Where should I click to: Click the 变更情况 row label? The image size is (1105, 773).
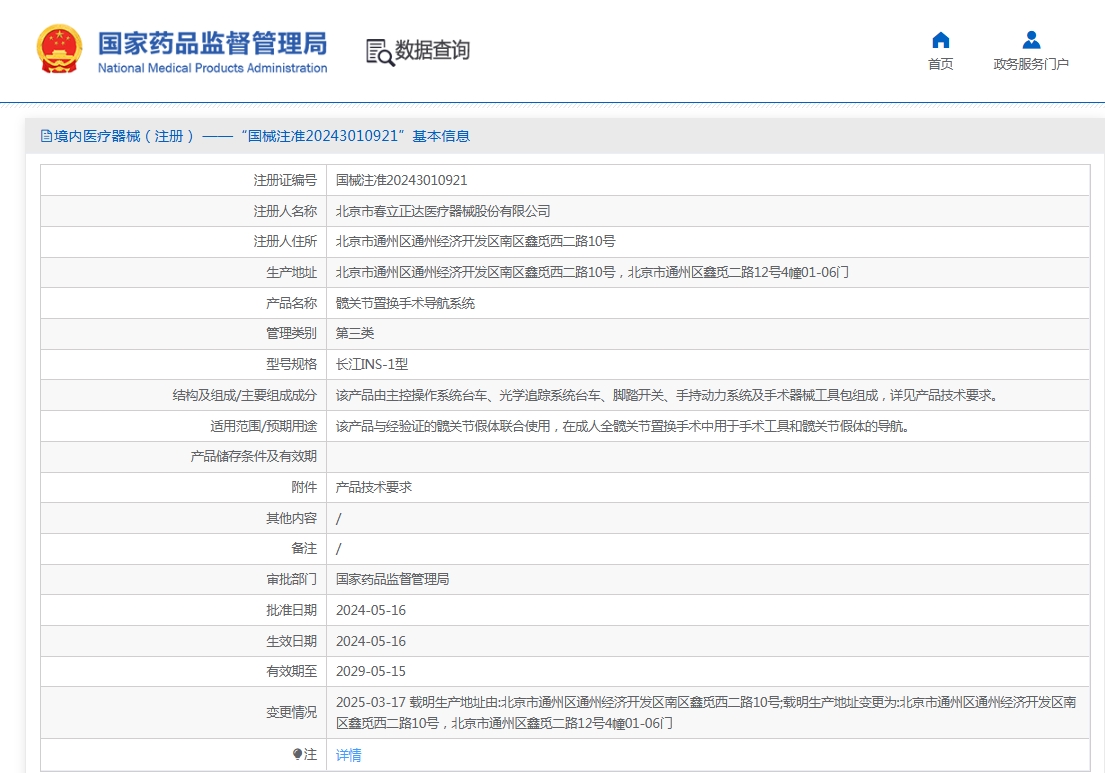coord(291,712)
